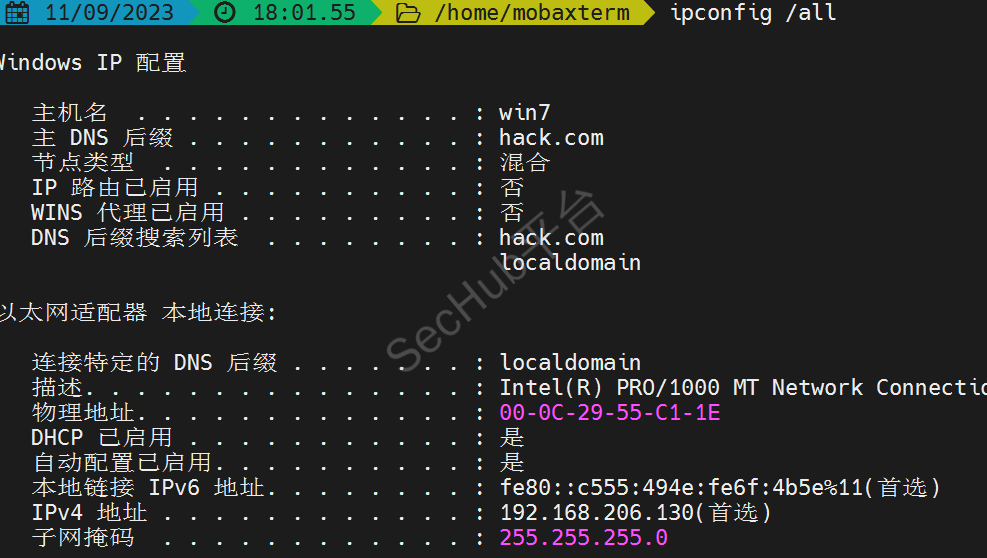Click the highlighted MAC address 00-0C-29-55-C1-1E
Viewport: 987px width, 558px height.
coord(609,413)
